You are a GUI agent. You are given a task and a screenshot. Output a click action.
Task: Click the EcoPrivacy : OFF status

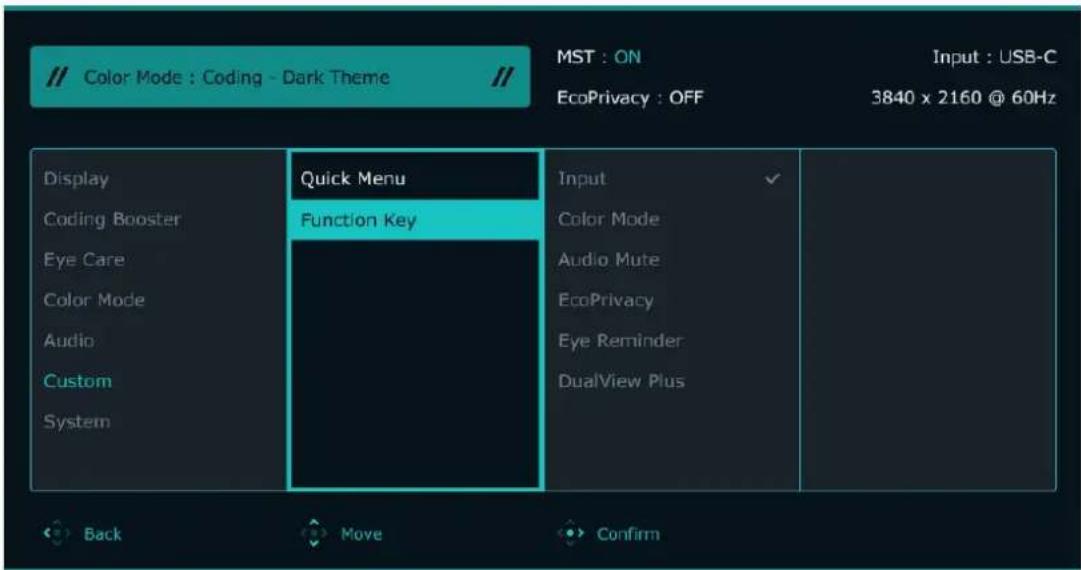click(630, 98)
